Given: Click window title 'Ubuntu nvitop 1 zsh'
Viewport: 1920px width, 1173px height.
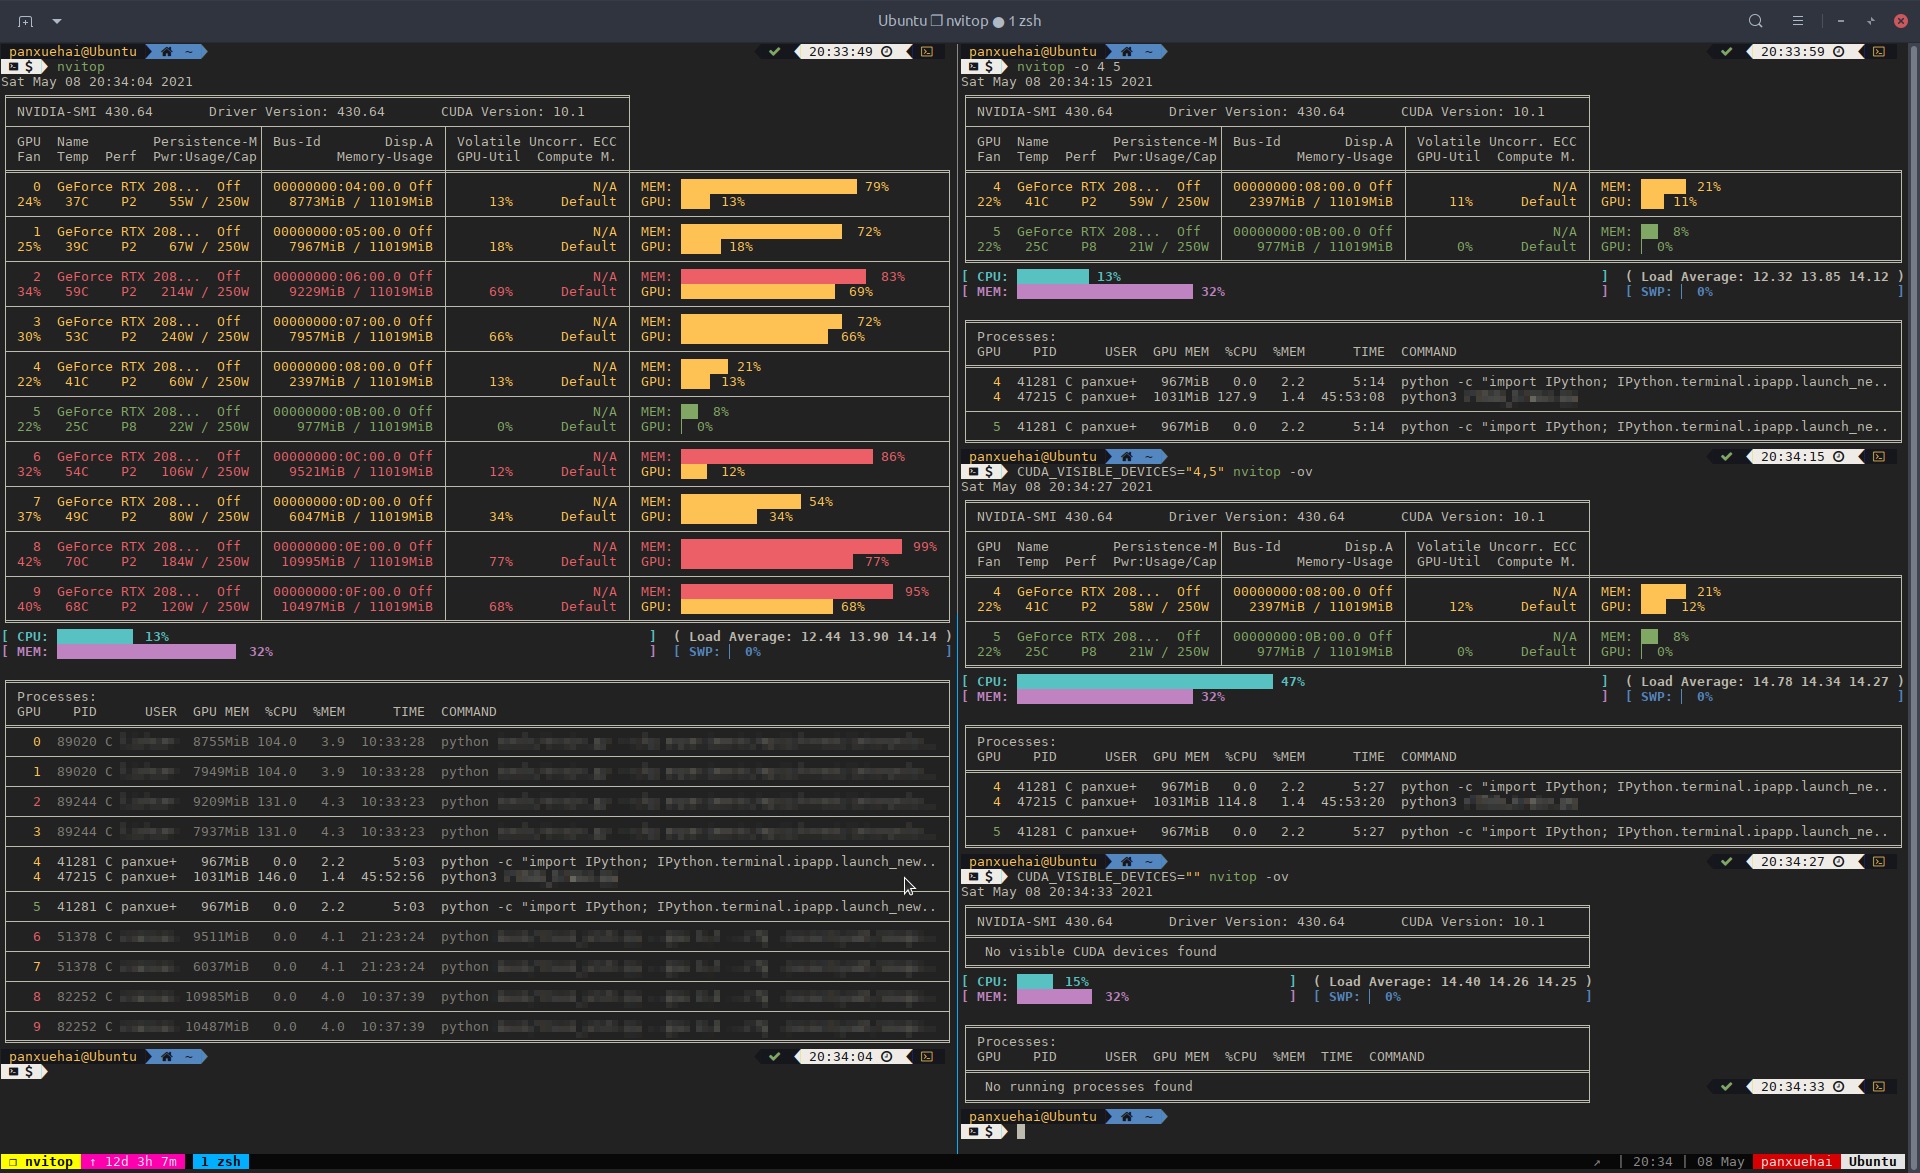Looking at the screenshot, I should click(x=959, y=21).
